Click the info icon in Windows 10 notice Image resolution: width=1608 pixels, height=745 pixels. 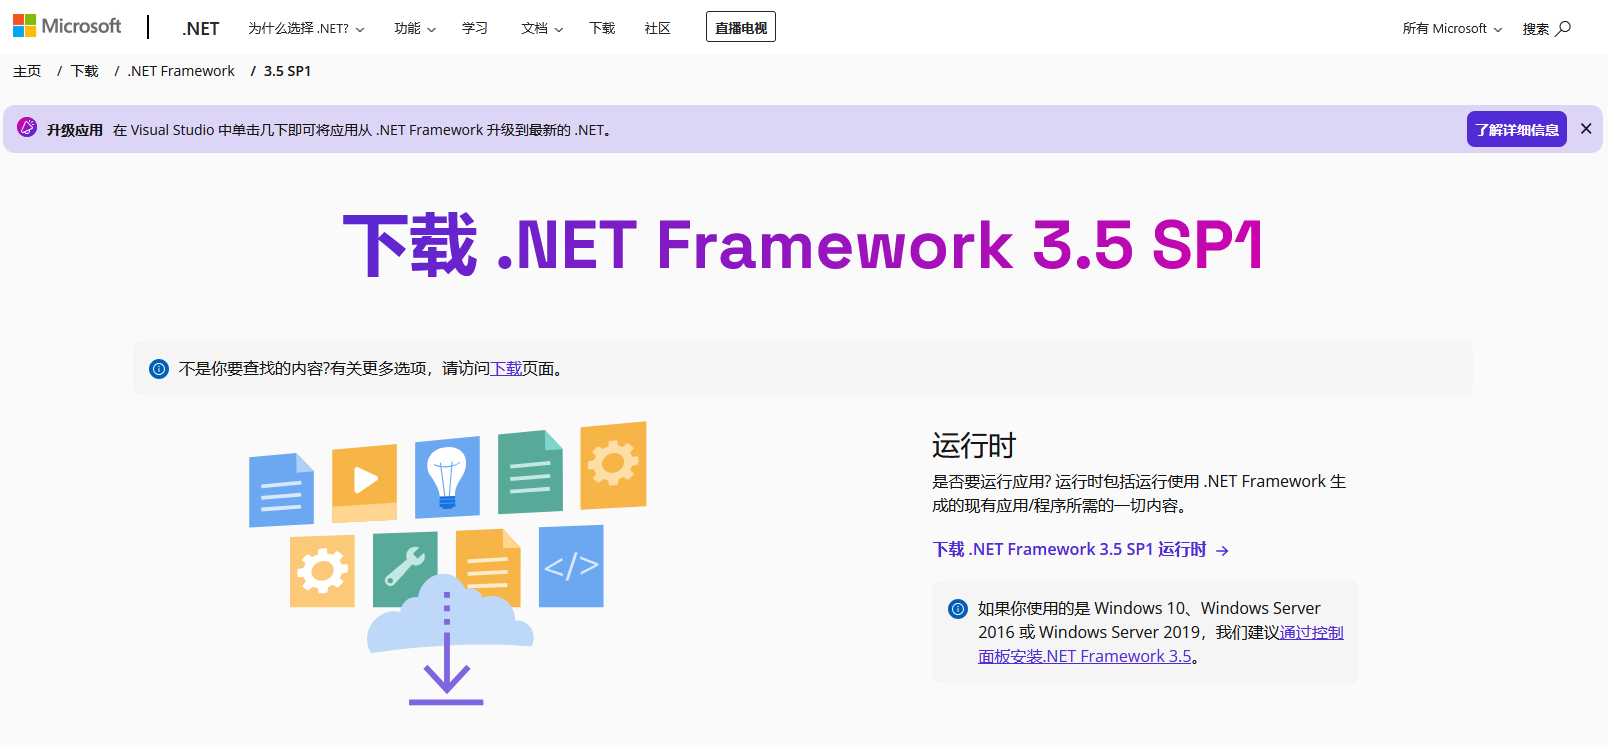[x=958, y=608]
